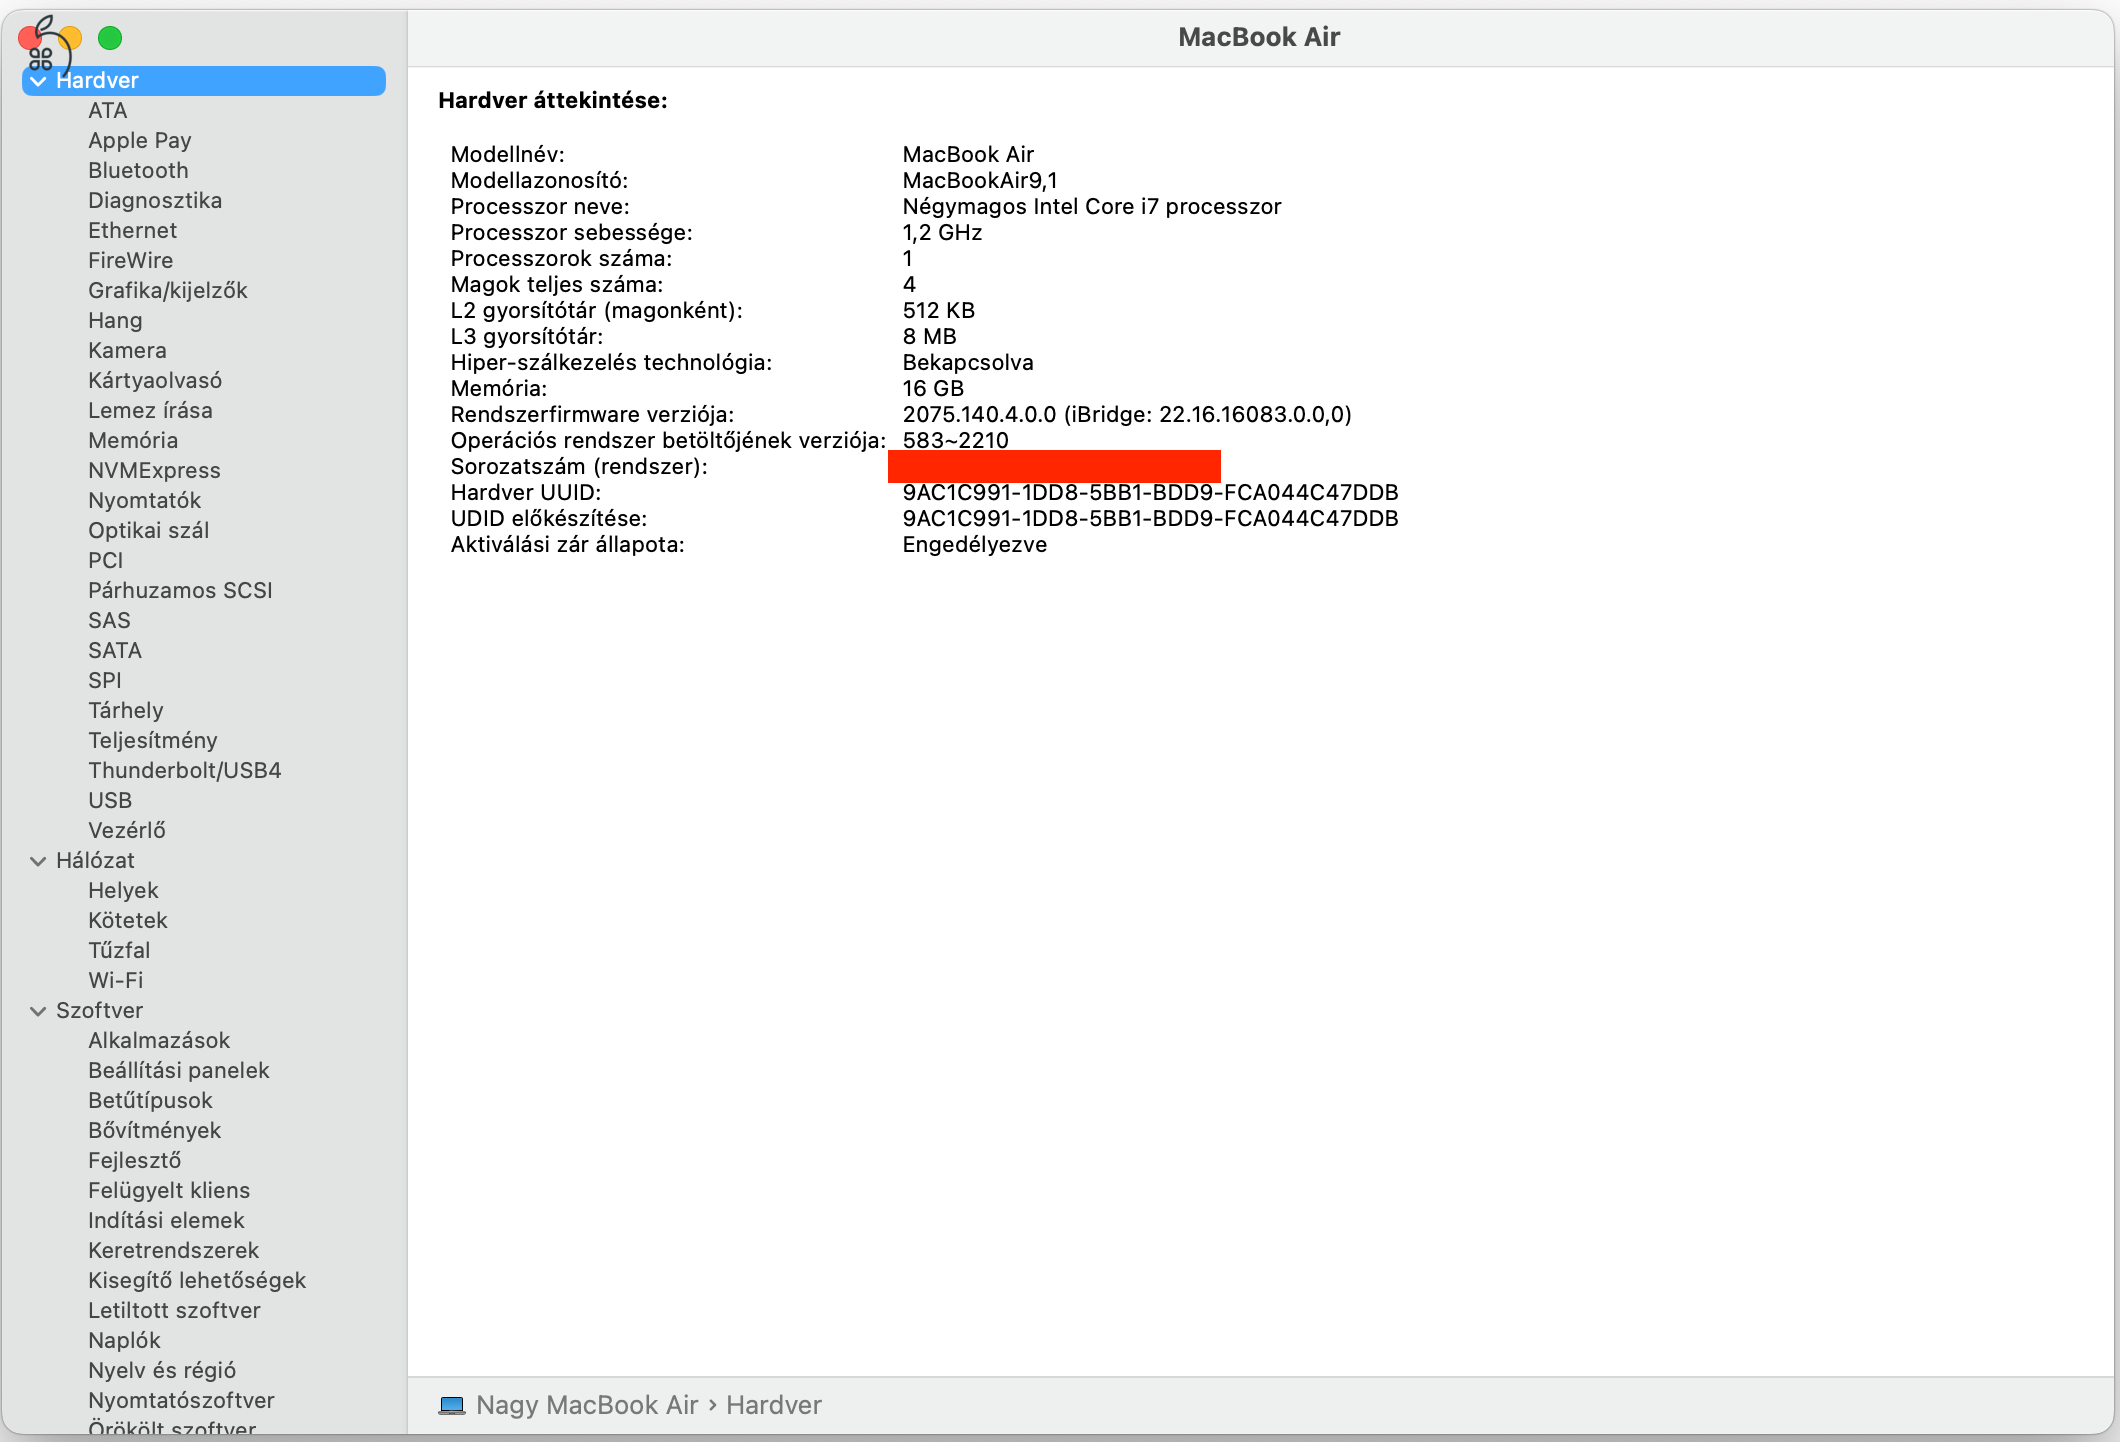Select Nyelv és régió in the sidebar

162,1371
